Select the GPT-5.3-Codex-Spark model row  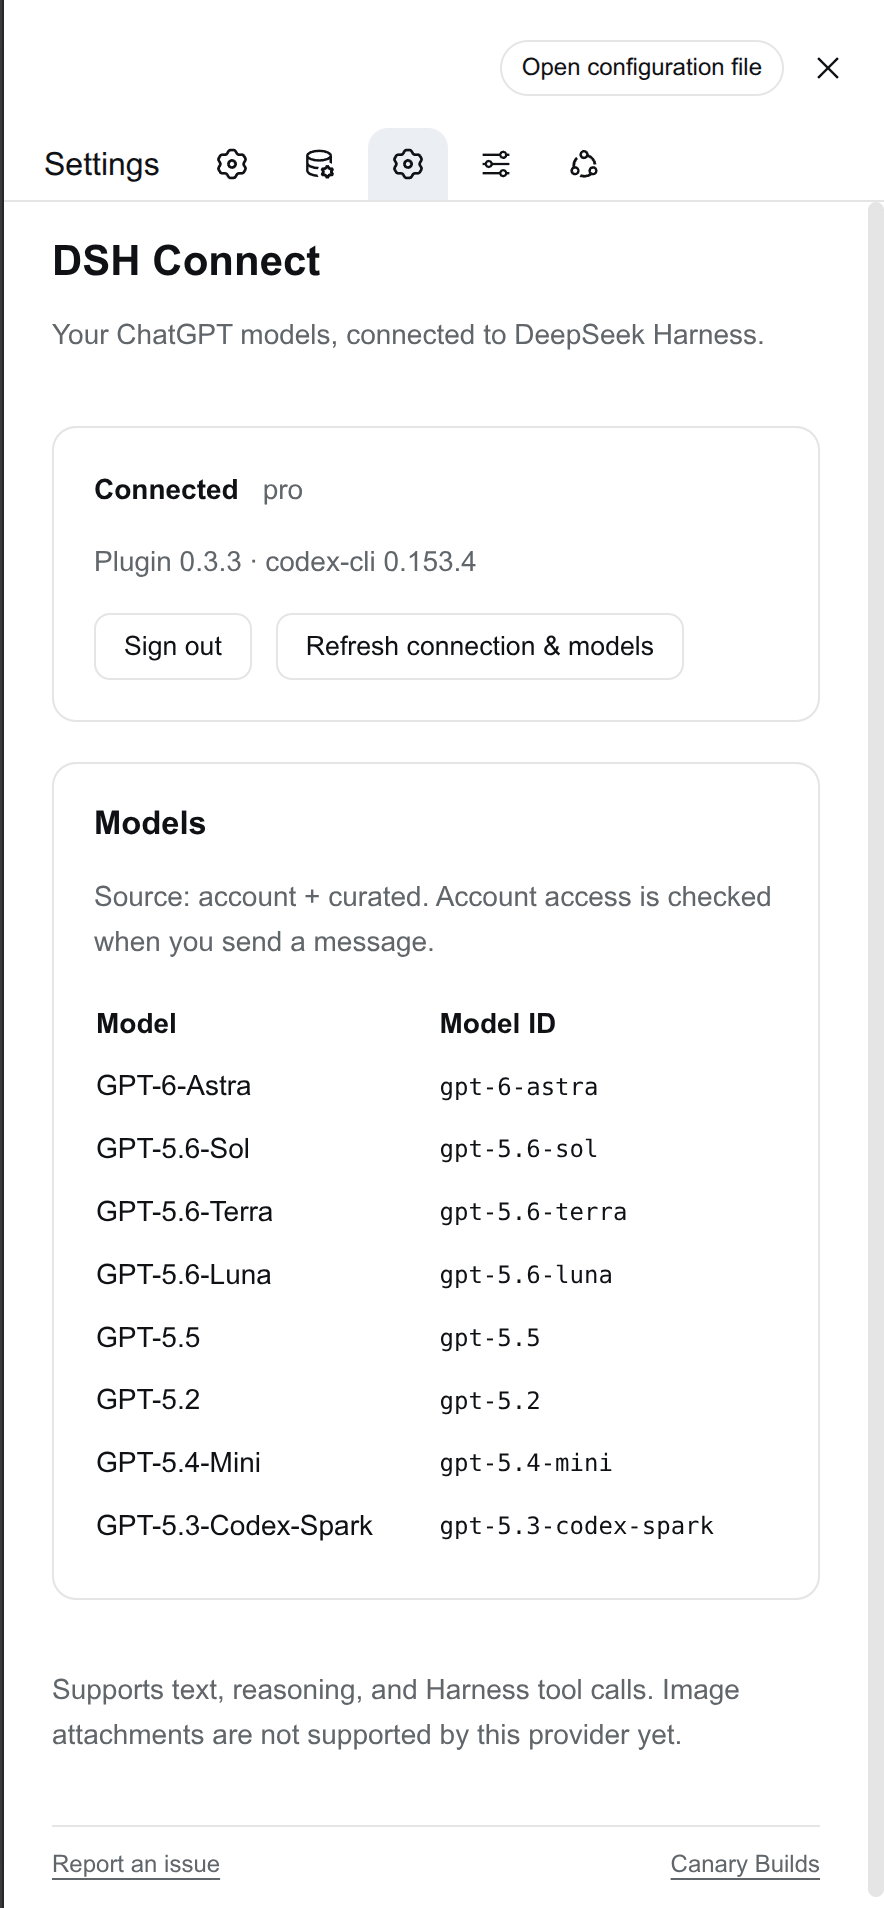click(436, 1526)
